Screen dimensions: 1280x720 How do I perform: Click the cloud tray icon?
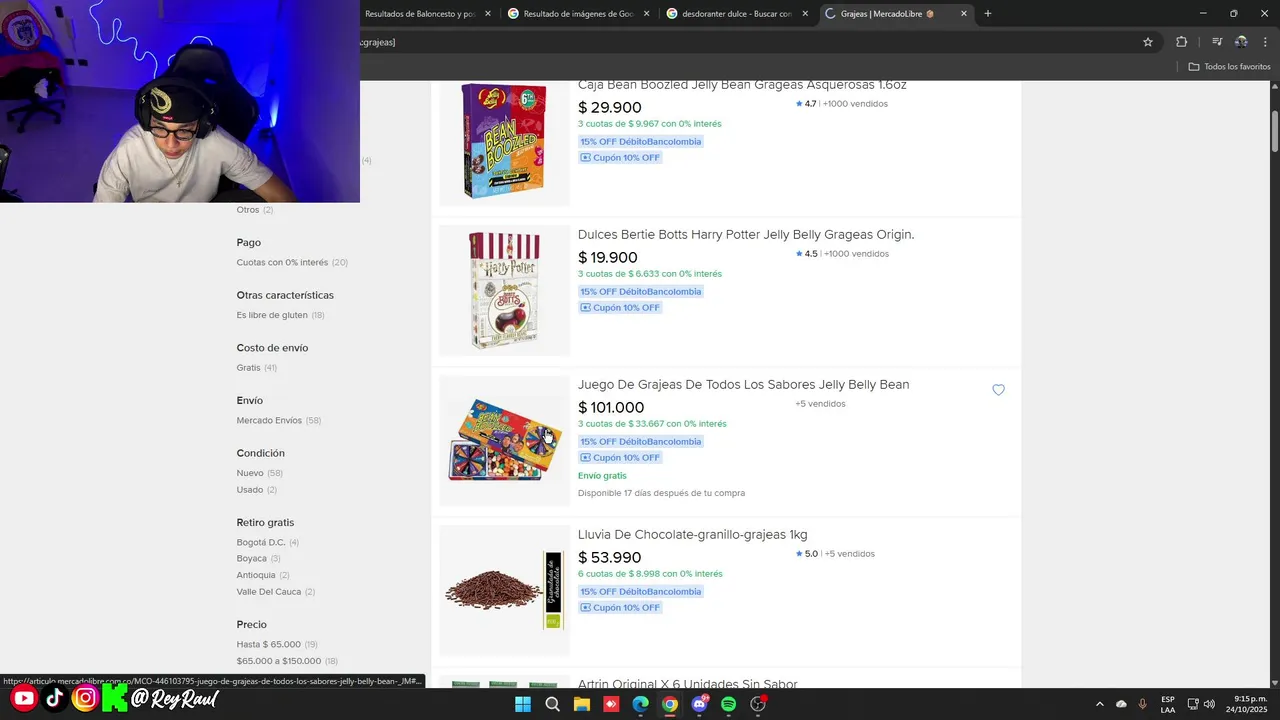tap(1121, 704)
